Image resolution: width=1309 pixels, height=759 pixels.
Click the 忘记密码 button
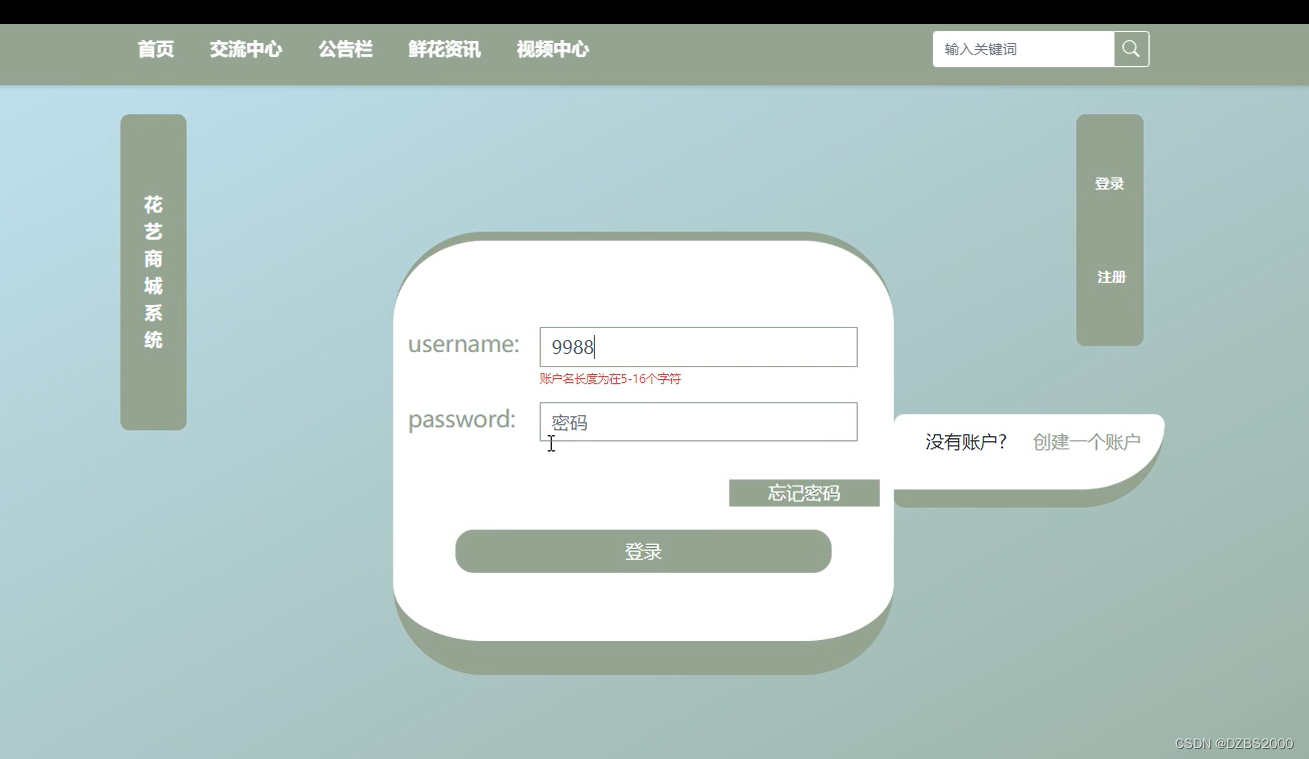click(x=804, y=493)
